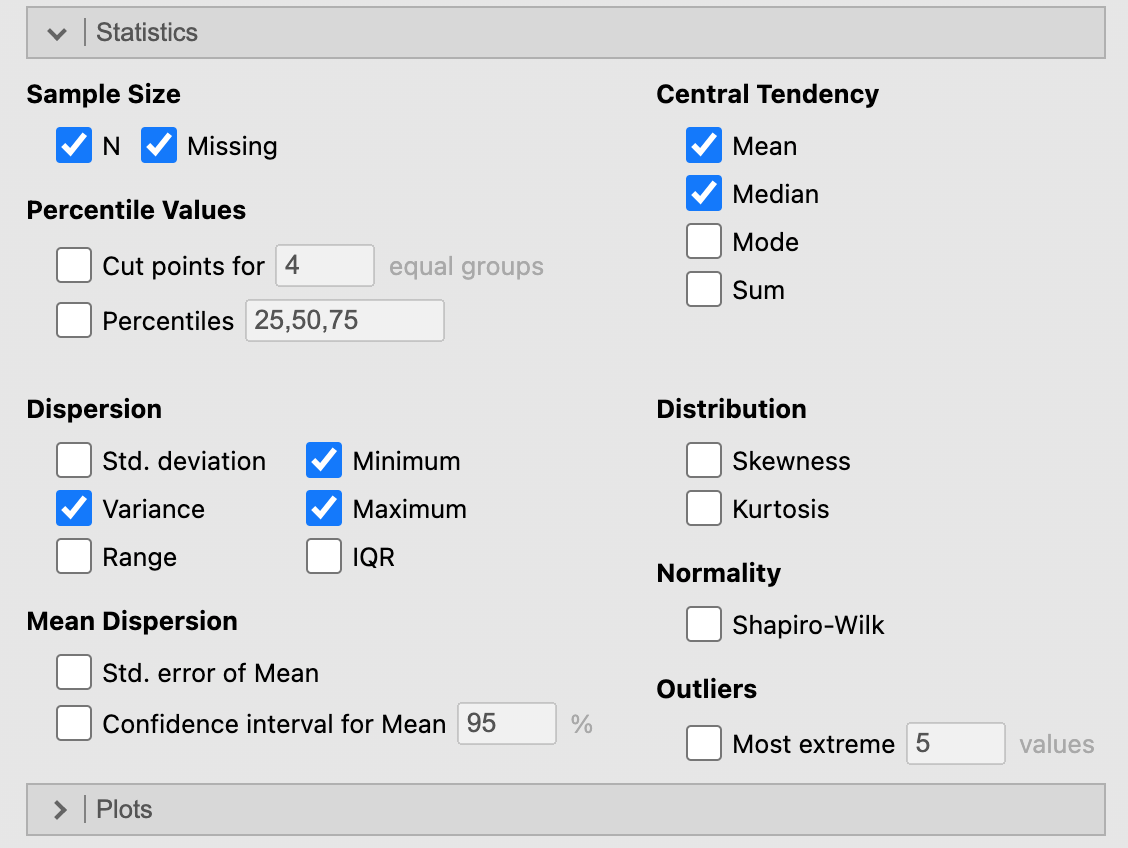Turn on the Range checkbox
The width and height of the screenshot is (1128, 848).
(x=74, y=557)
